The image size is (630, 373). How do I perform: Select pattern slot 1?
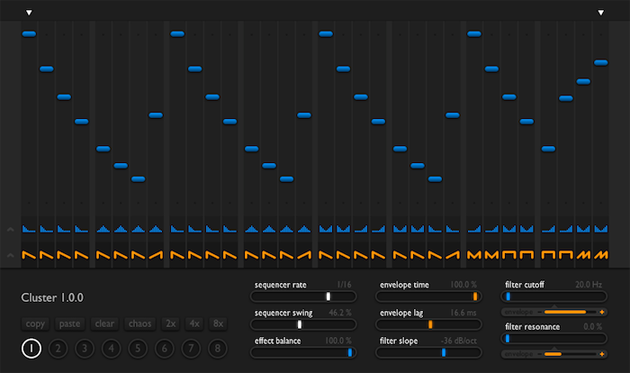31,348
